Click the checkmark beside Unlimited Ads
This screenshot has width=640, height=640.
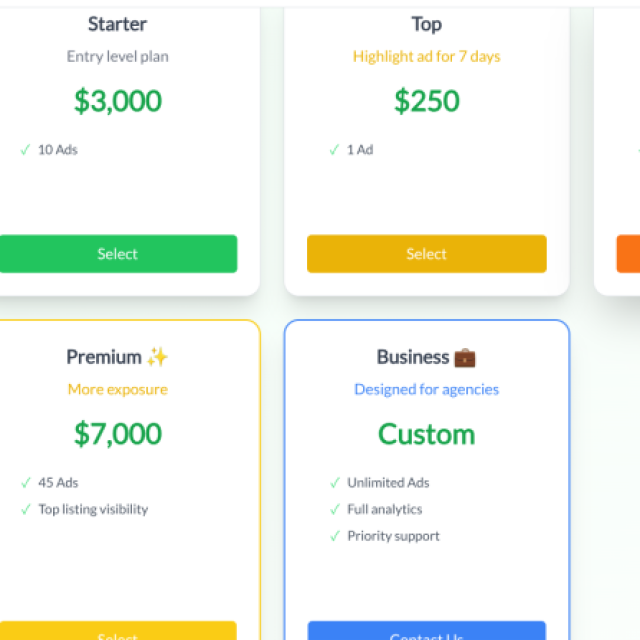pyautogui.click(x=335, y=482)
